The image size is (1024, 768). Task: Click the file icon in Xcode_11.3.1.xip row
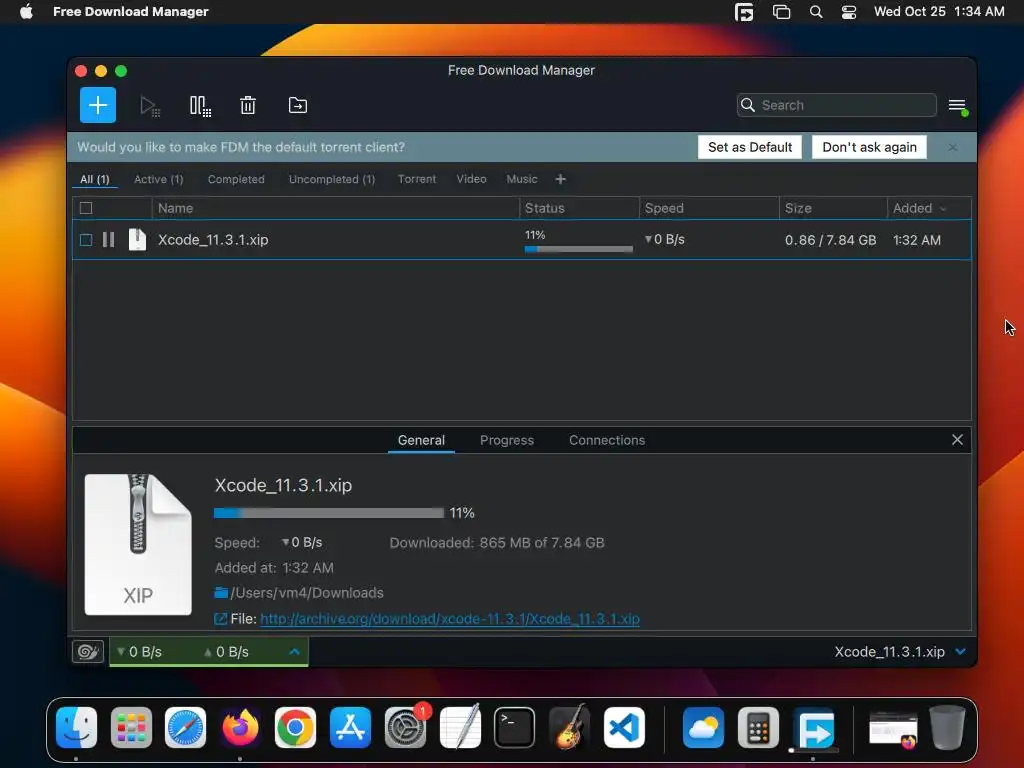pyautogui.click(x=137, y=240)
